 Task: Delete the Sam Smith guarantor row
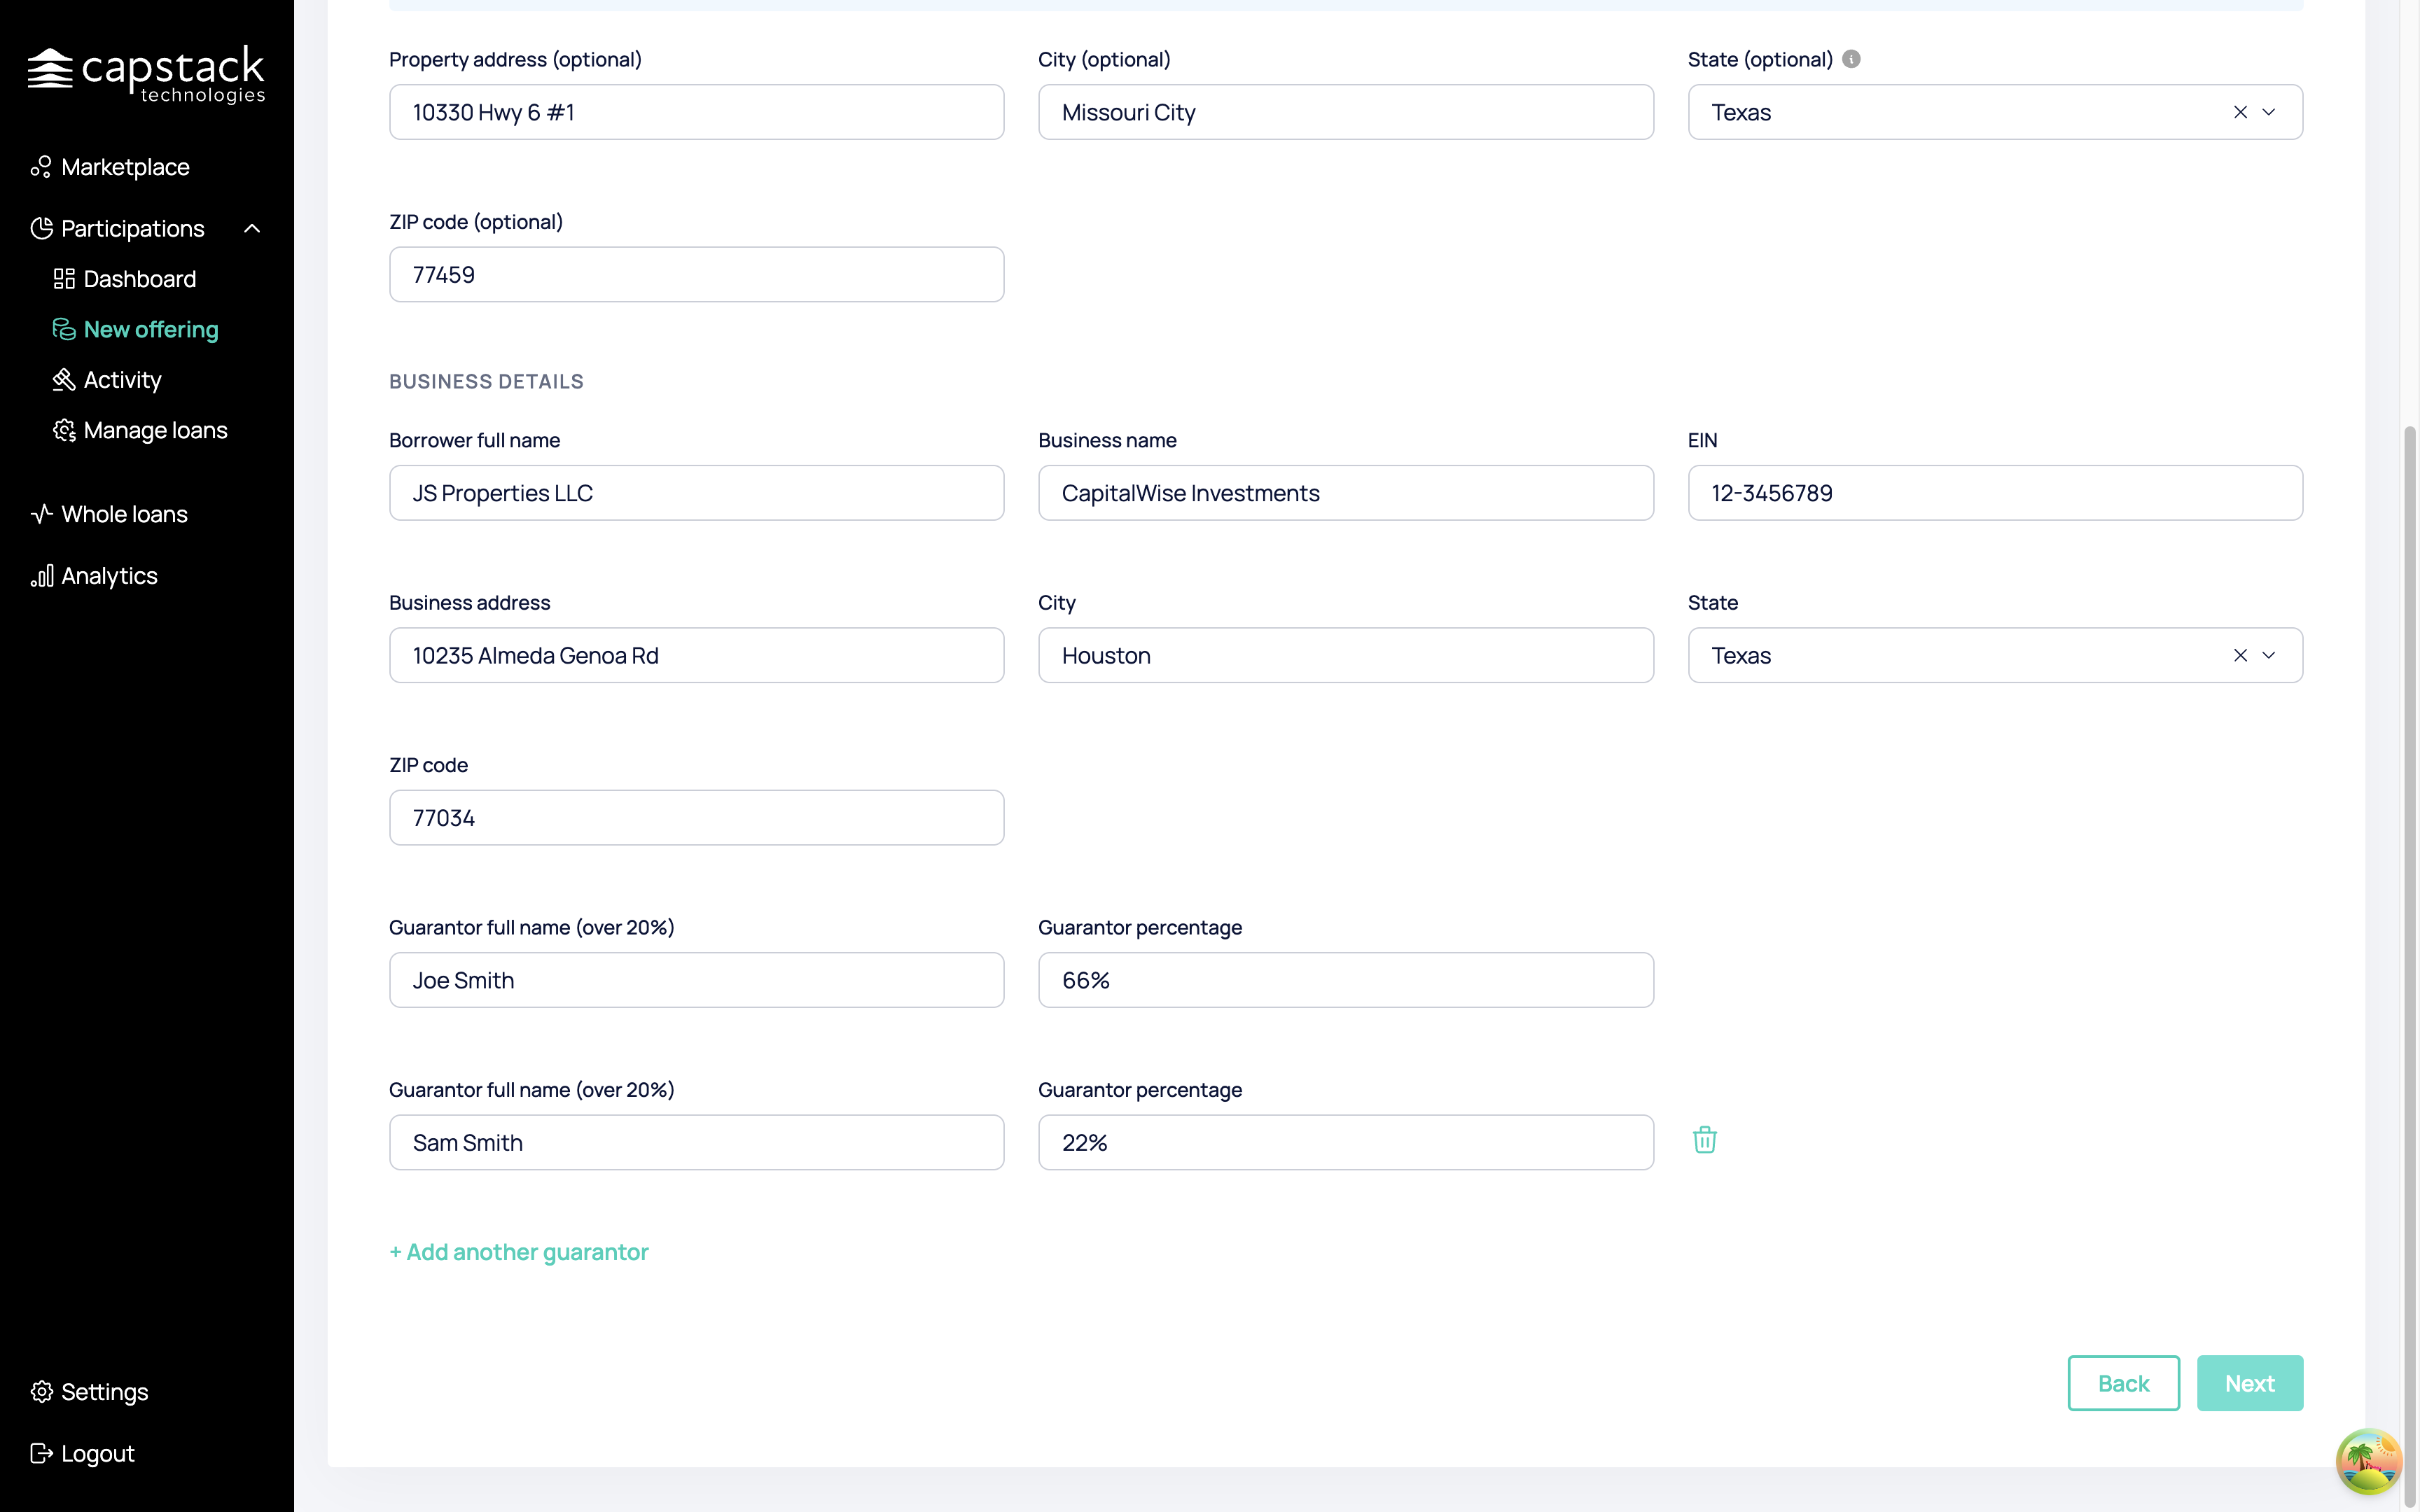point(1705,1140)
